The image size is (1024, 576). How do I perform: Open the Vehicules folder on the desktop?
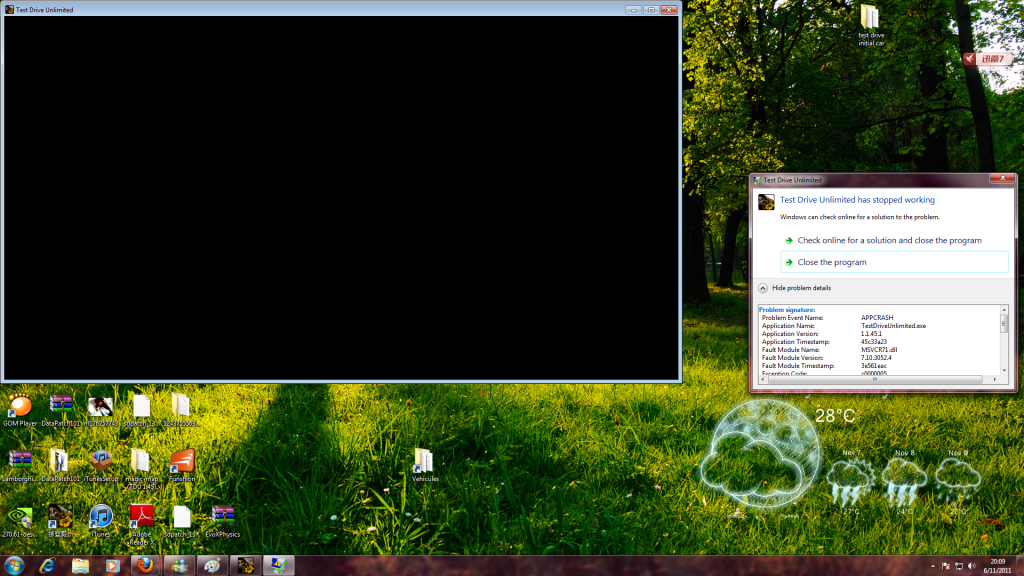coord(425,461)
